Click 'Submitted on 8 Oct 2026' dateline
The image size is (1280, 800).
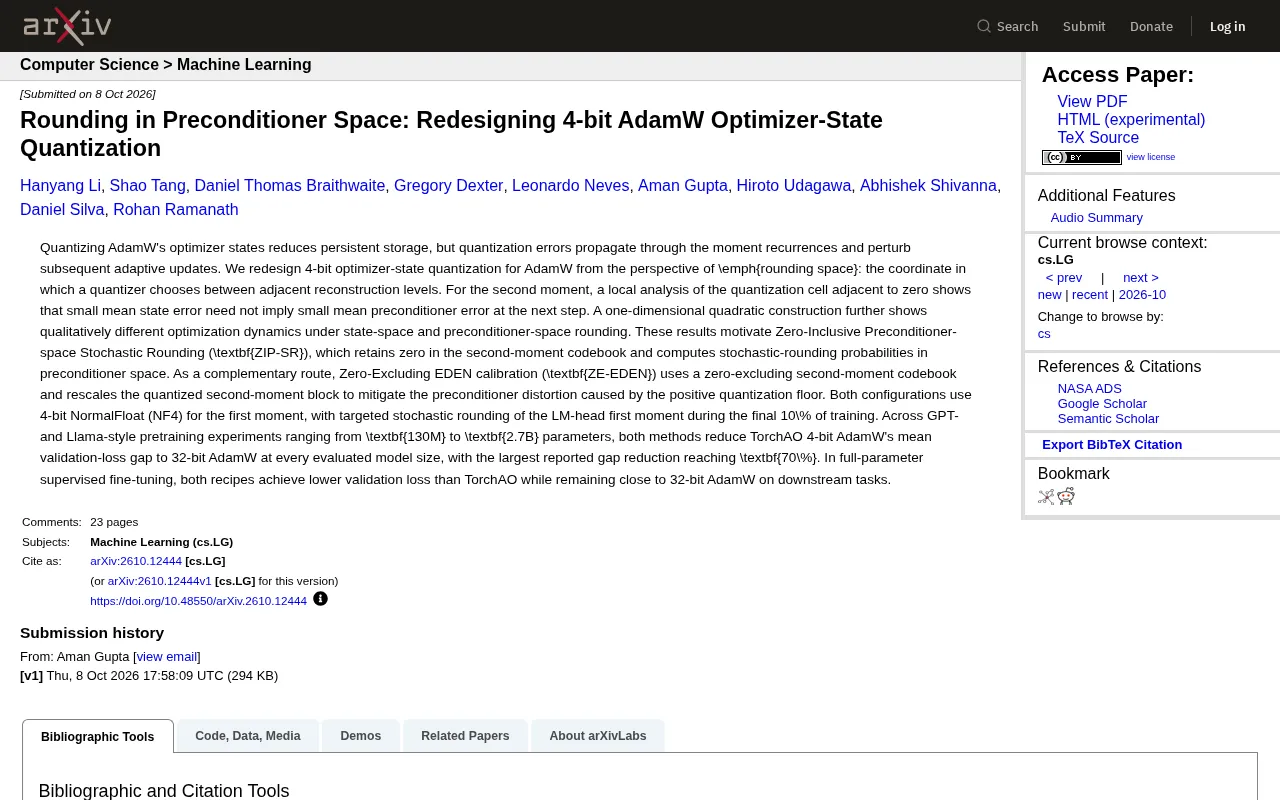click(87, 94)
